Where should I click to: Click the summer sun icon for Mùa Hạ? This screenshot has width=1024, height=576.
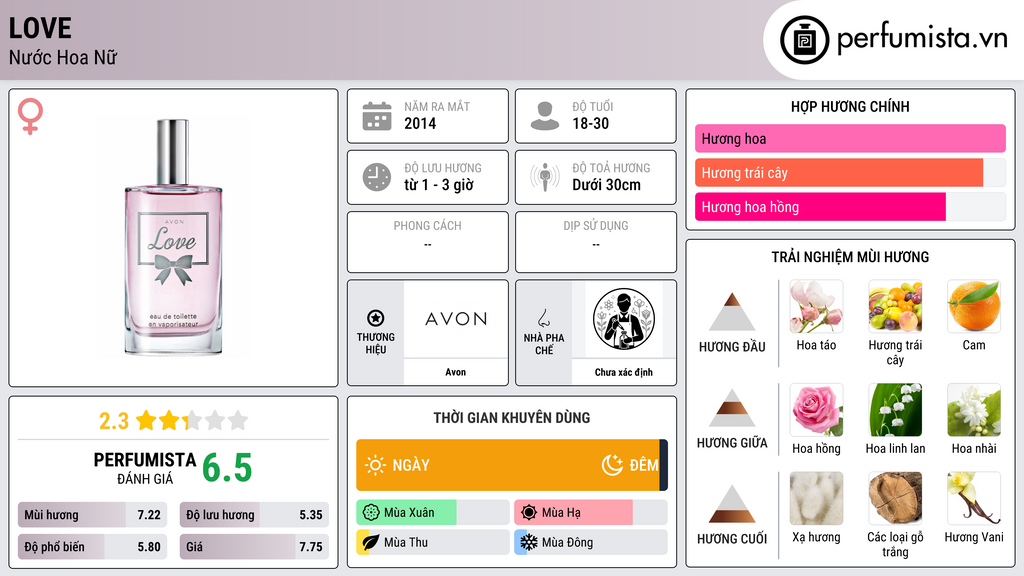[x=529, y=513]
